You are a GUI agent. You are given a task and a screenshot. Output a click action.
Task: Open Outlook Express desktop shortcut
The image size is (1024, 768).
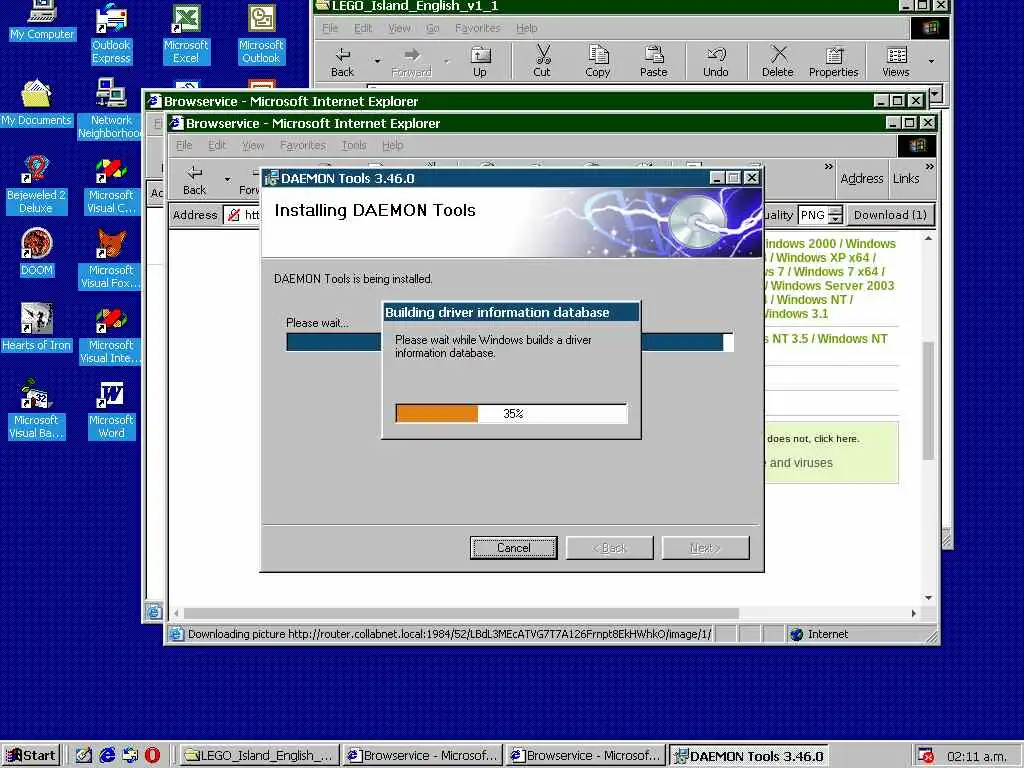[x=111, y=34]
